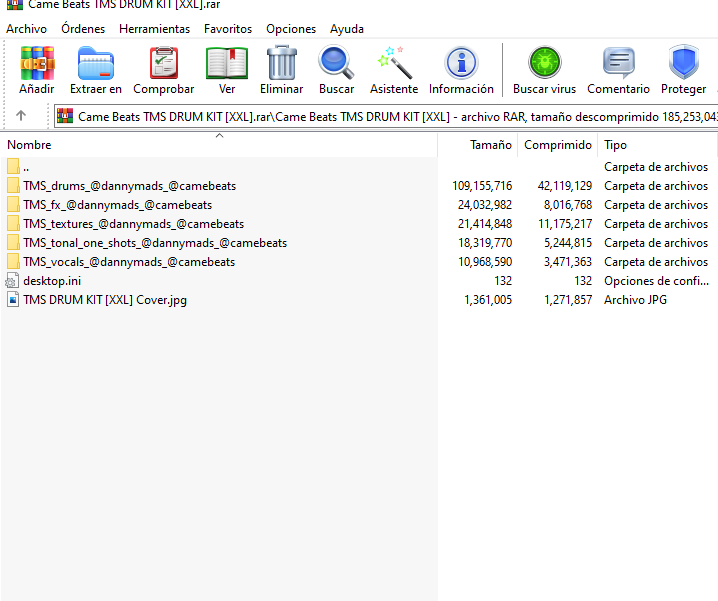Viewport: 718px width, 601px height.
Task: Open the Favoritos menu
Action: [x=228, y=29]
